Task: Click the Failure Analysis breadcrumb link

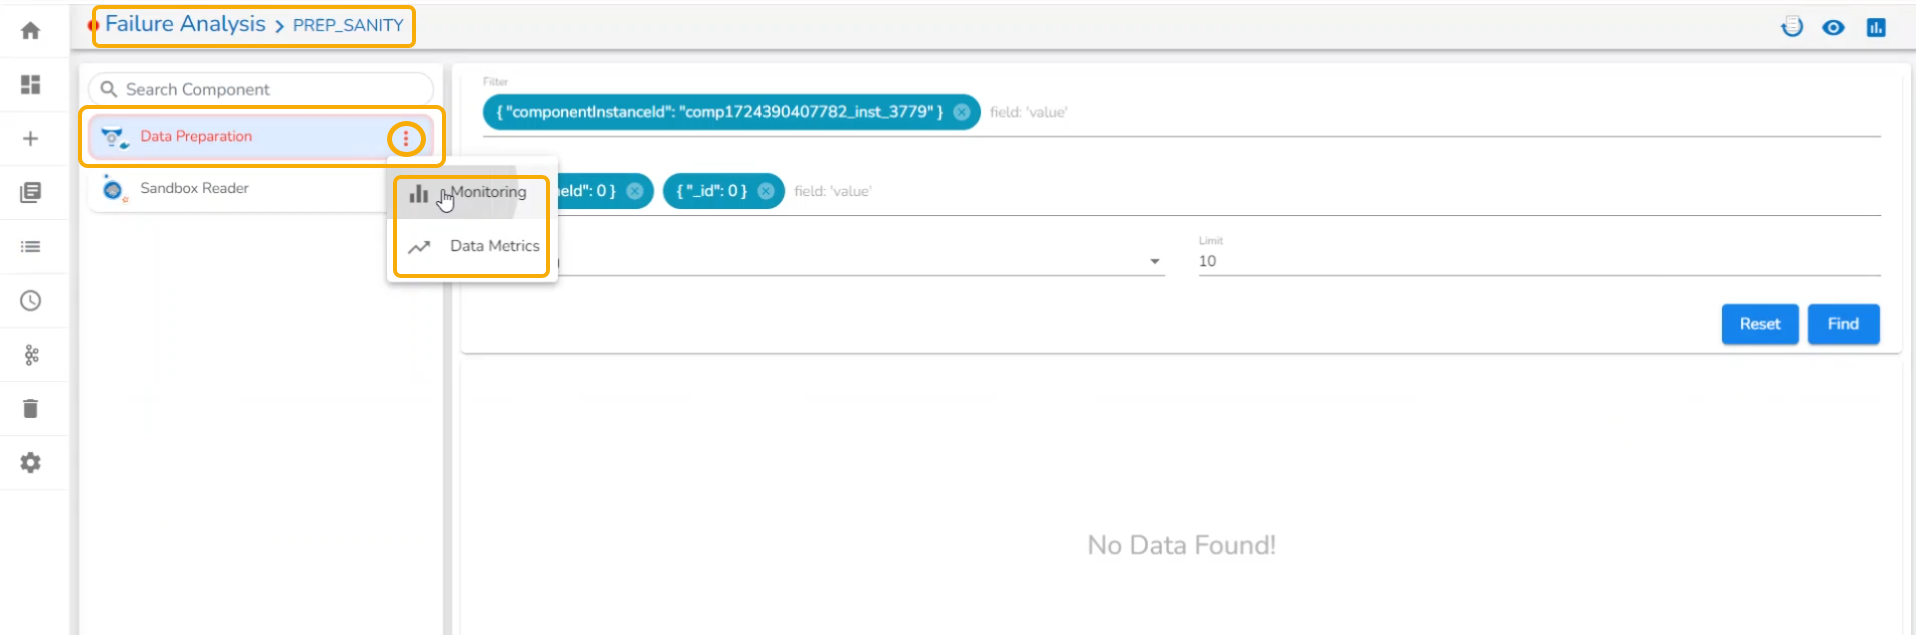Action: click(186, 25)
